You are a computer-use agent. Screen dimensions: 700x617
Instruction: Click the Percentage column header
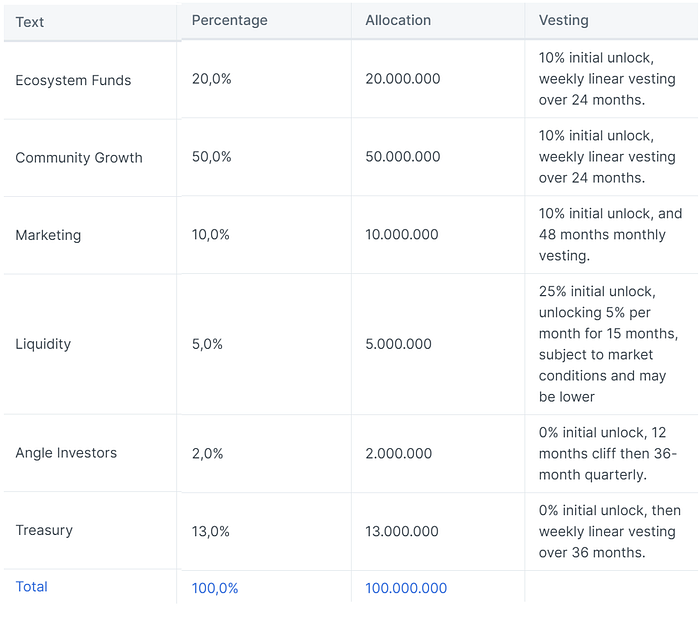tap(229, 20)
